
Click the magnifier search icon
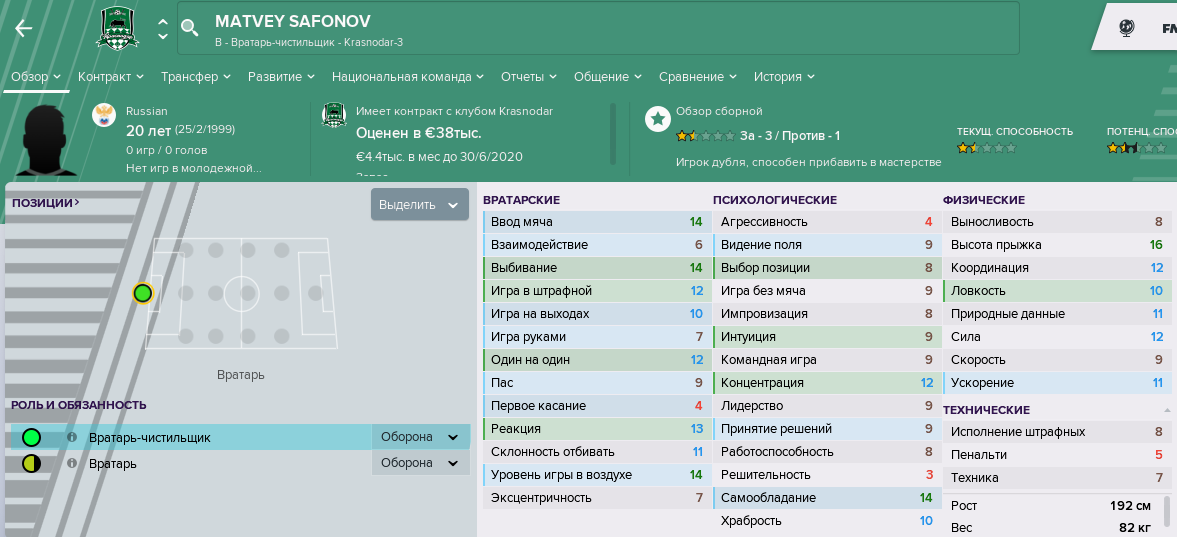tap(190, 28)
